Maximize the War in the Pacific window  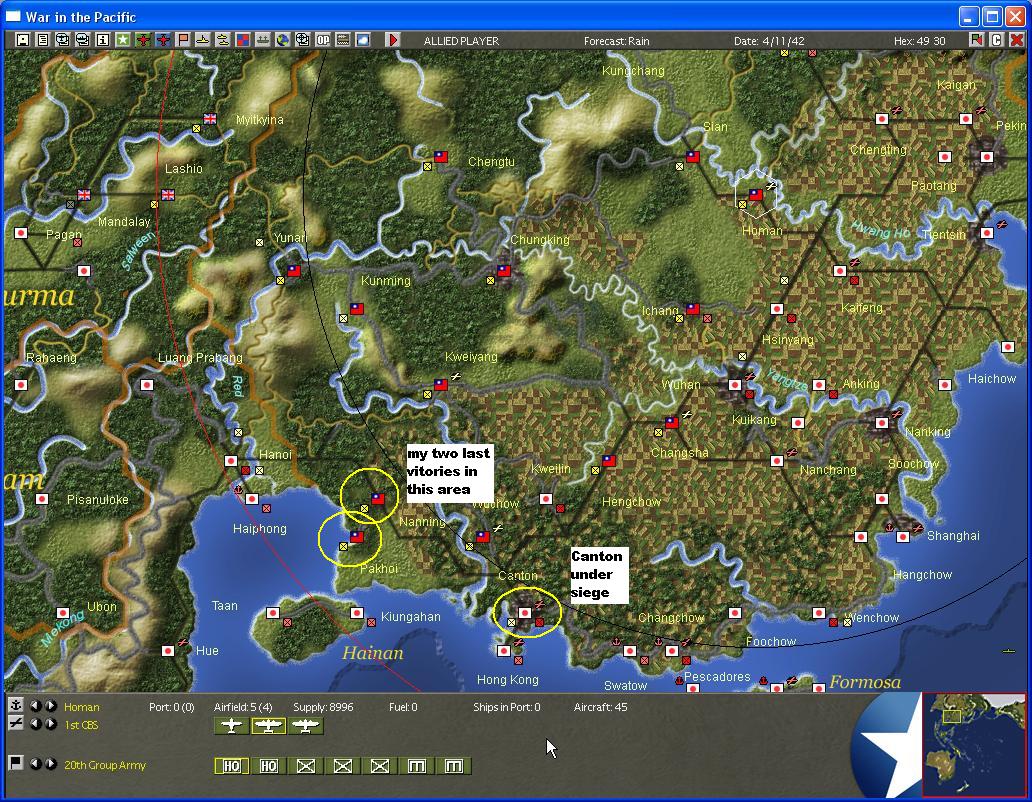coord(993,16)
